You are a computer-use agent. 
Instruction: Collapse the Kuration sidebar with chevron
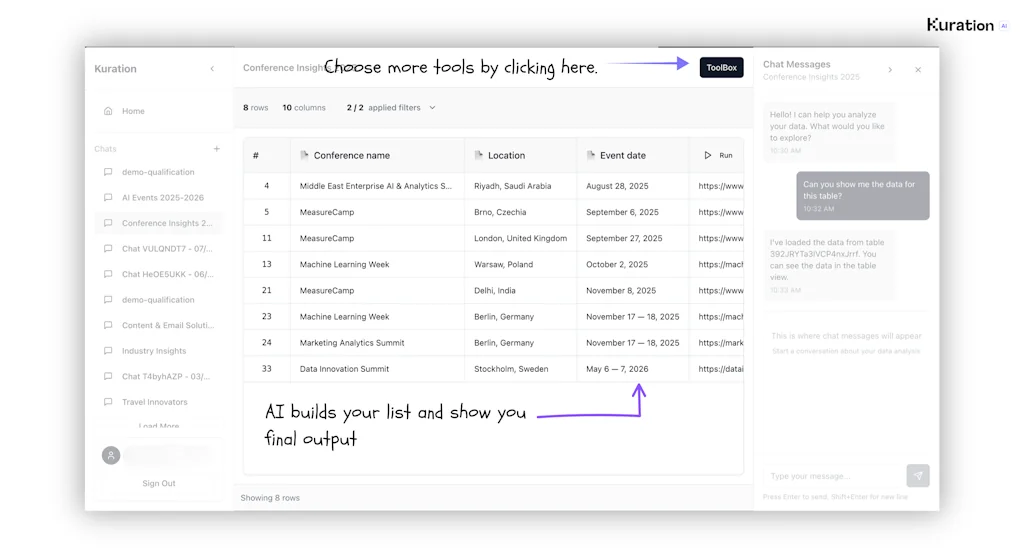click(x=212, y=69)
